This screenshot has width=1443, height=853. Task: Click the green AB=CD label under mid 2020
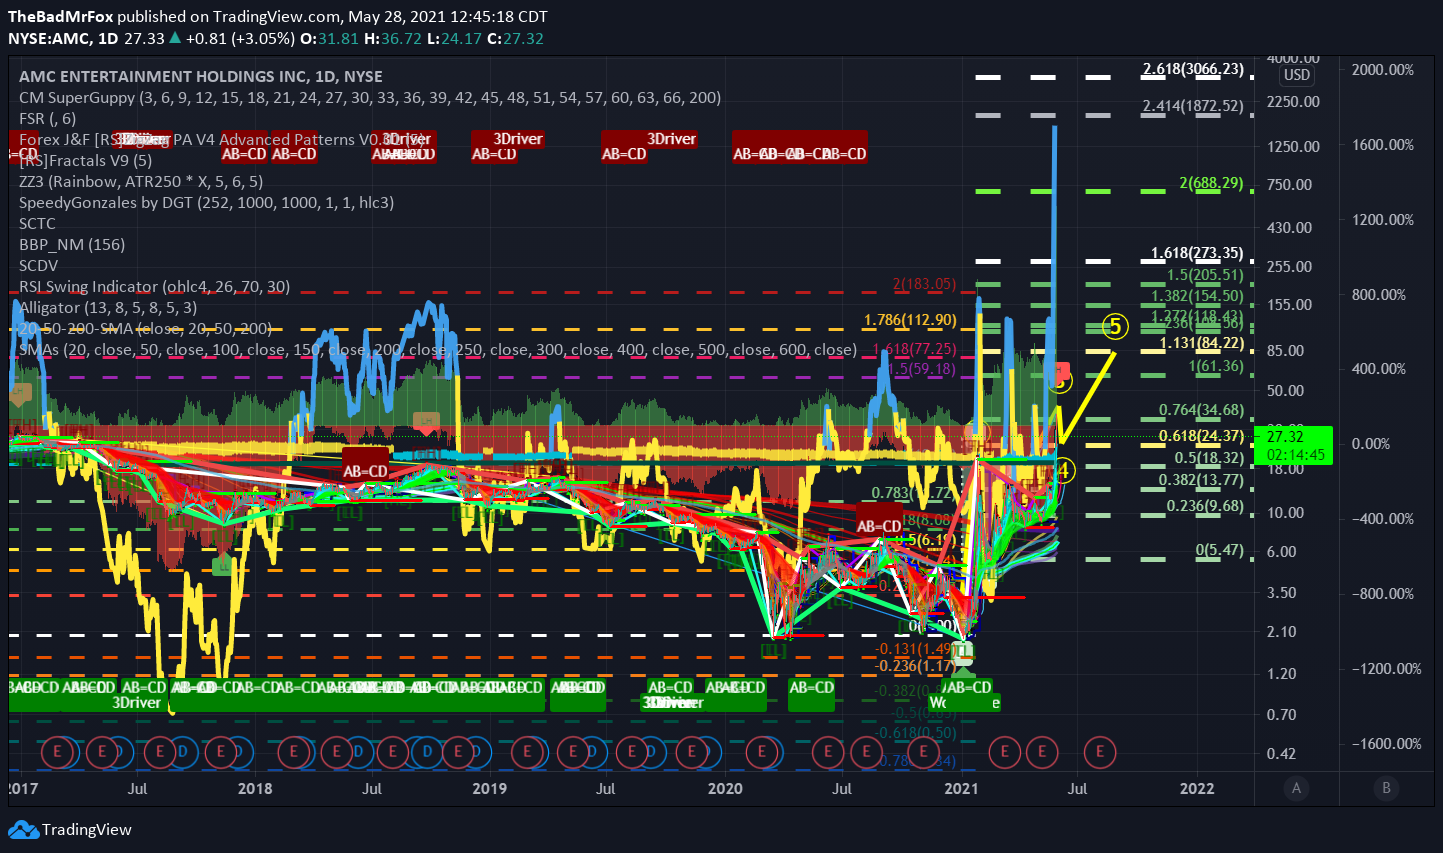click(x=811, y=688)
